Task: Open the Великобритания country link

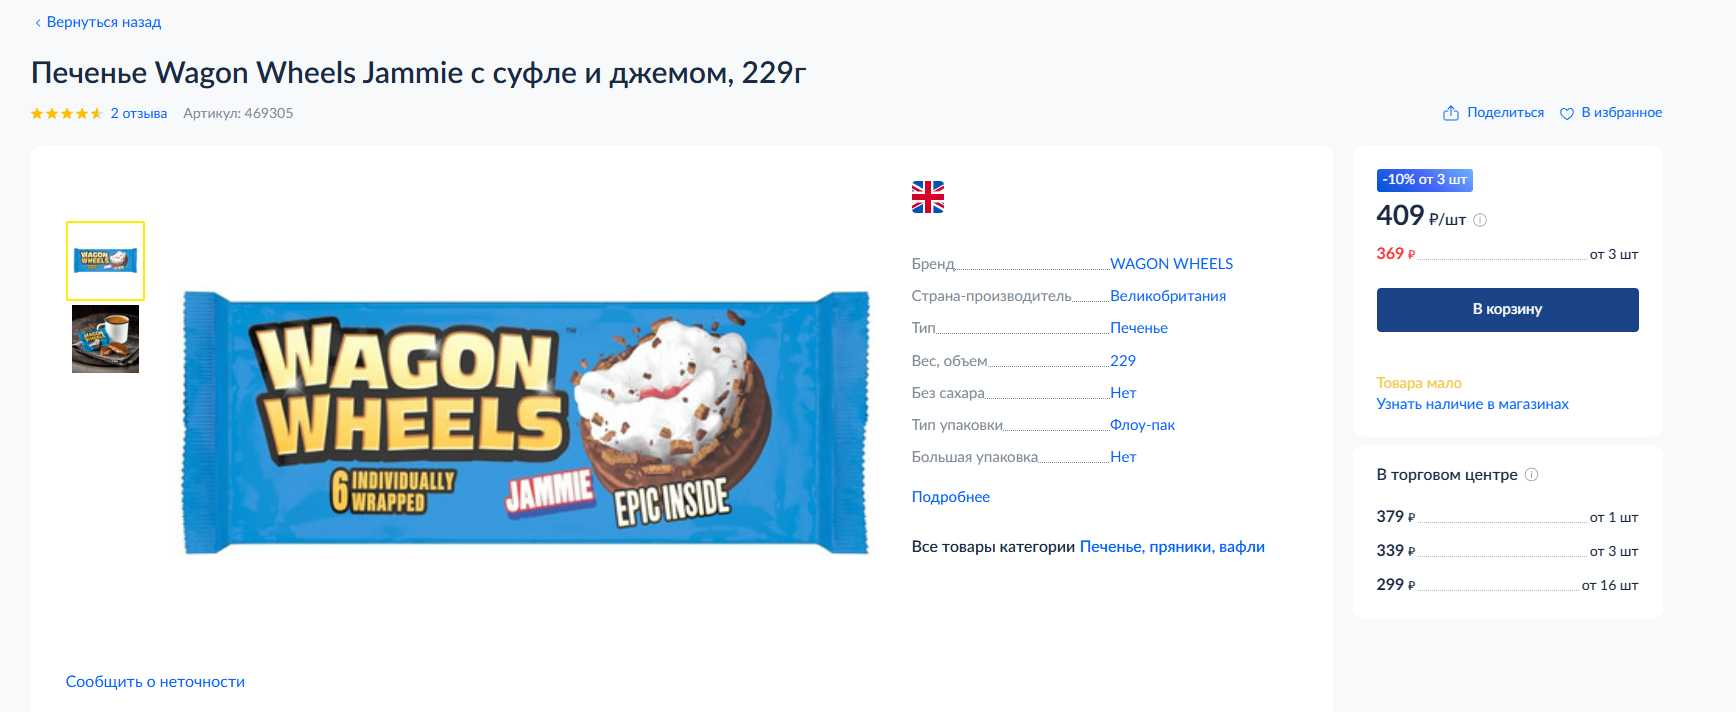Action: click(x=1168, y=296)
